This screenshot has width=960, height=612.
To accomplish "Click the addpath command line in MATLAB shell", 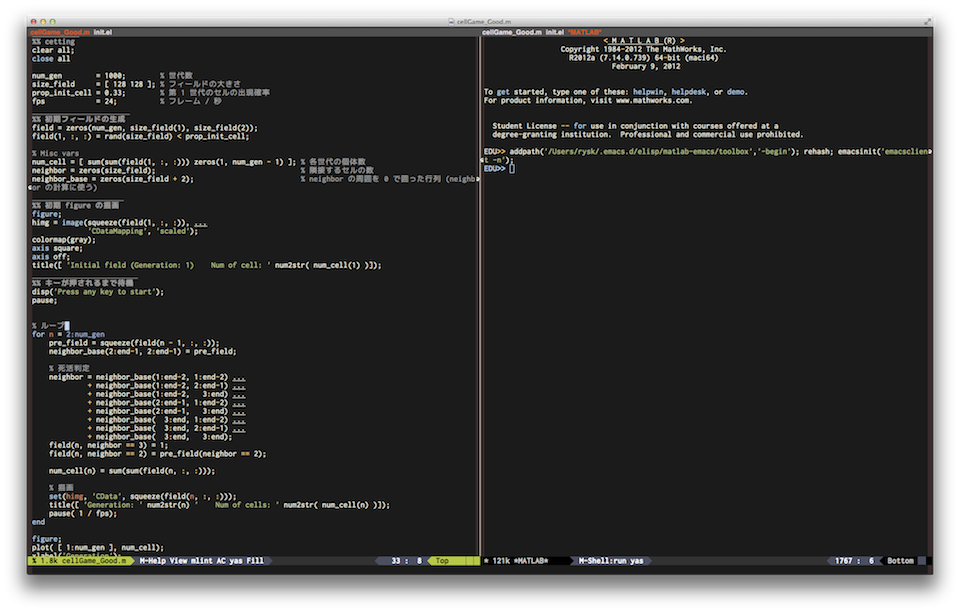I will (x=707, y=152).
